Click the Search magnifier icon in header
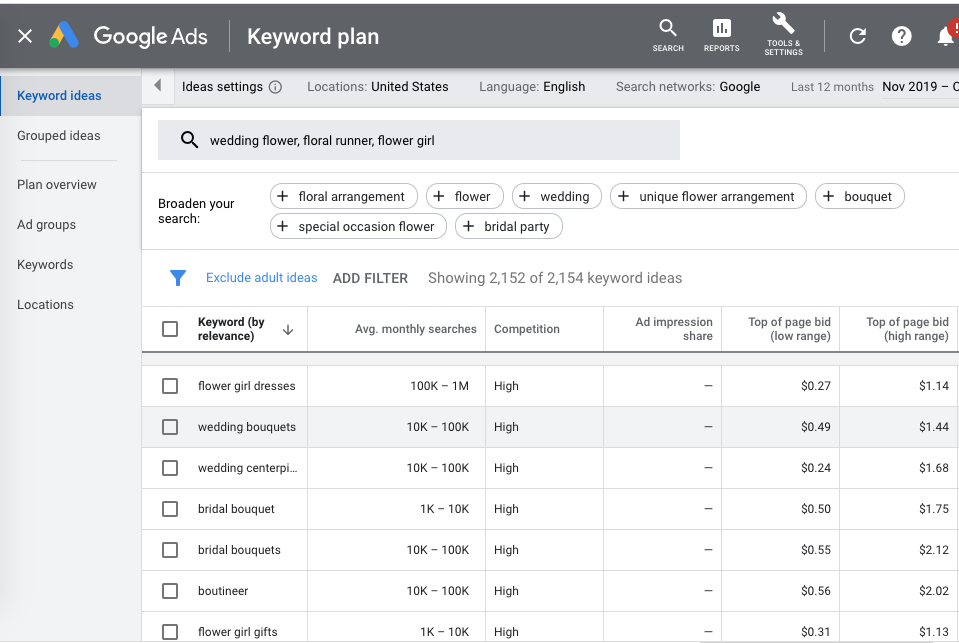This screenshot has width=959, height=643. [x=668, y=29]
